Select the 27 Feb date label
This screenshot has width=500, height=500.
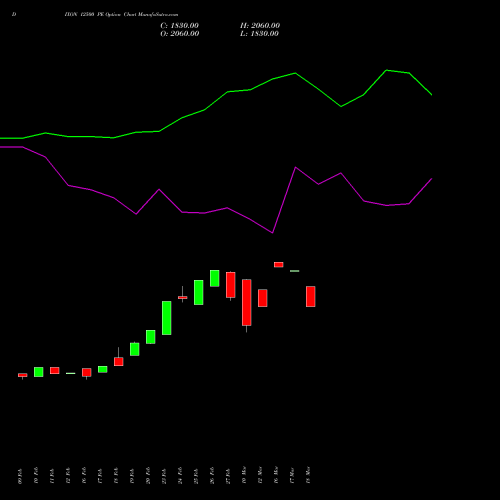(x=228, y=476)
